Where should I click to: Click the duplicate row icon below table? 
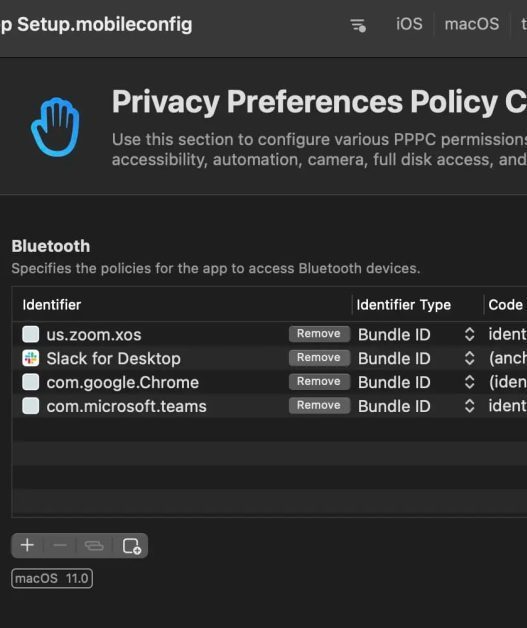point(94,545)
